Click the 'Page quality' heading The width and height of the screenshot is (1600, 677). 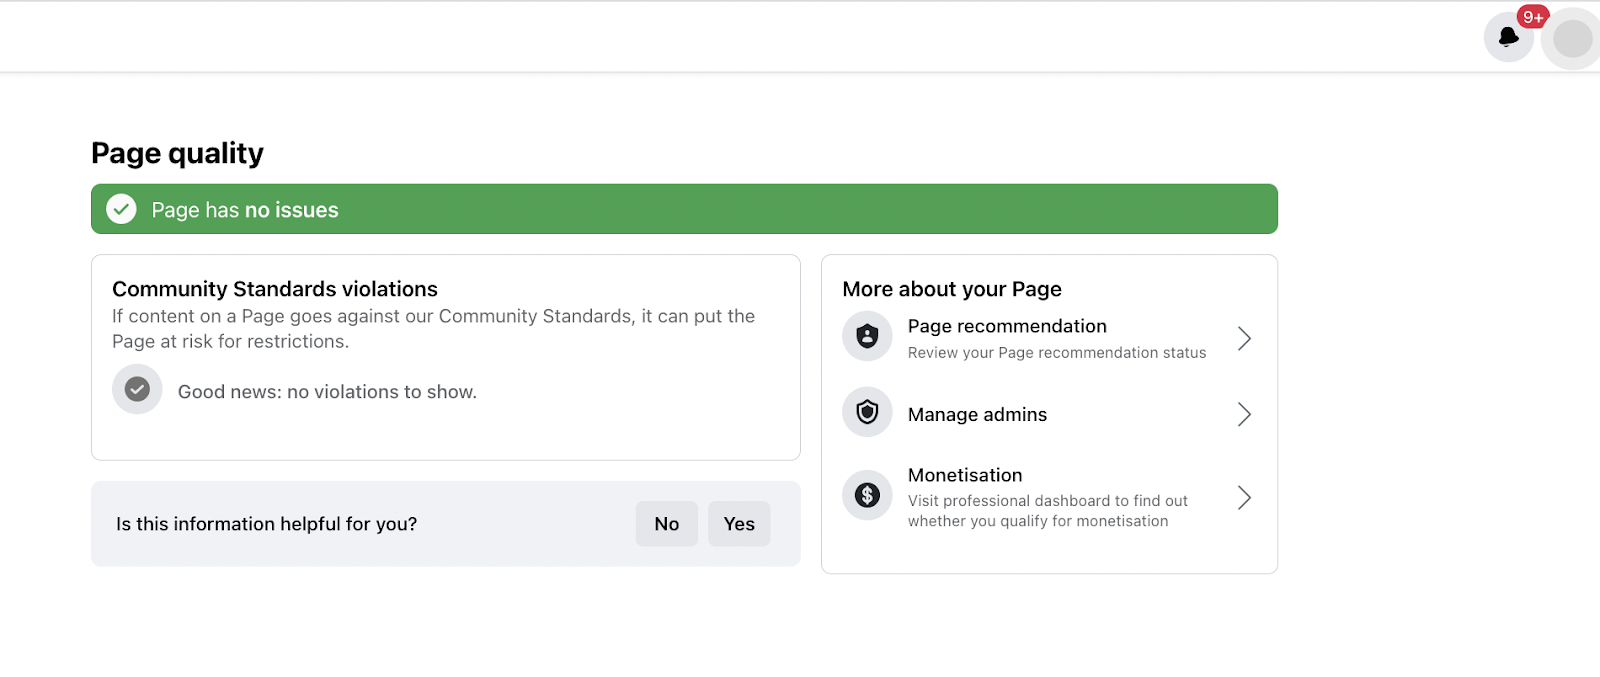(177, 153)
